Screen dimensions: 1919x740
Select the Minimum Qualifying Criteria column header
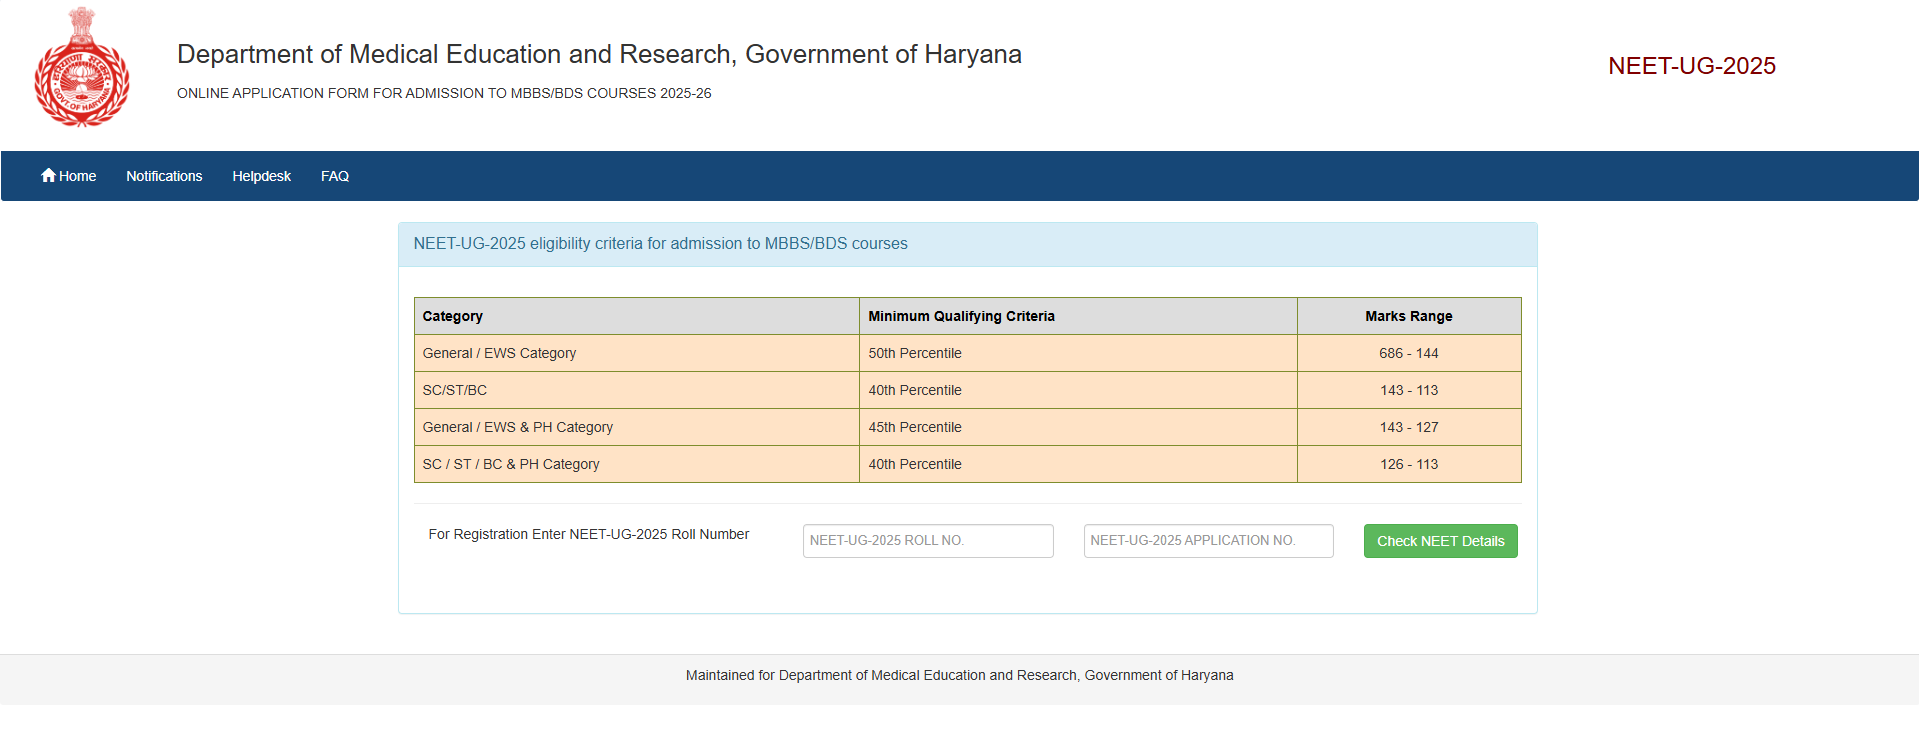click(961, 316)
